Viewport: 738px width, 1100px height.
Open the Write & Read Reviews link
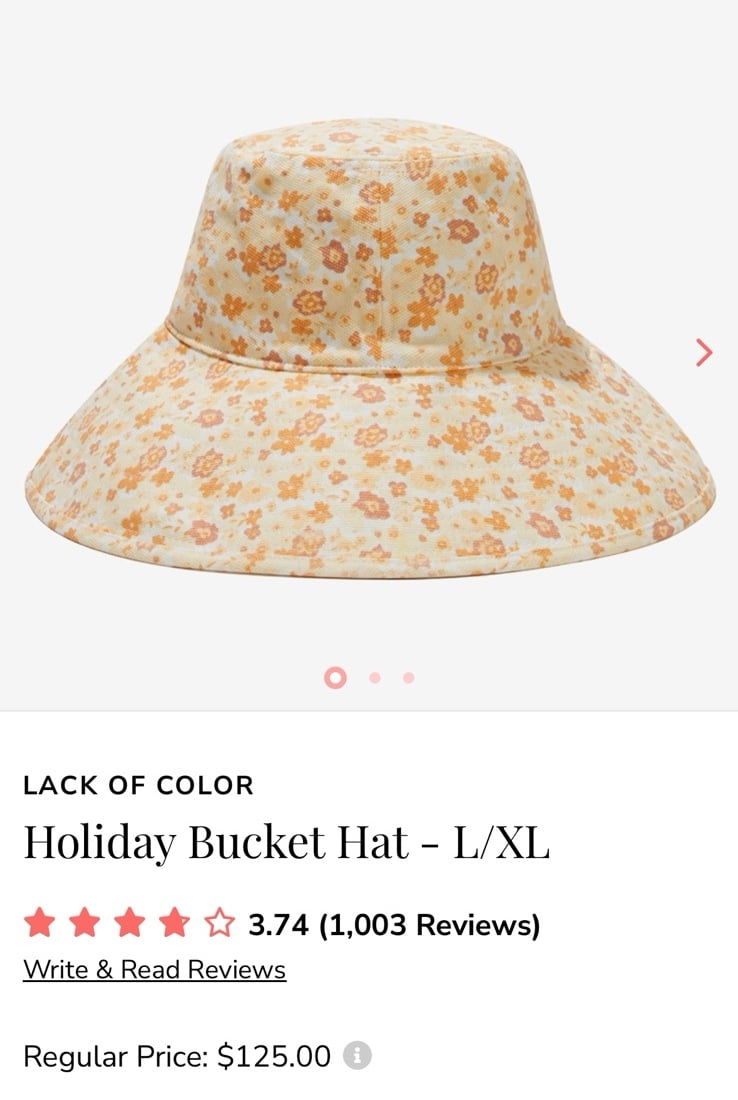click(154, 970)
